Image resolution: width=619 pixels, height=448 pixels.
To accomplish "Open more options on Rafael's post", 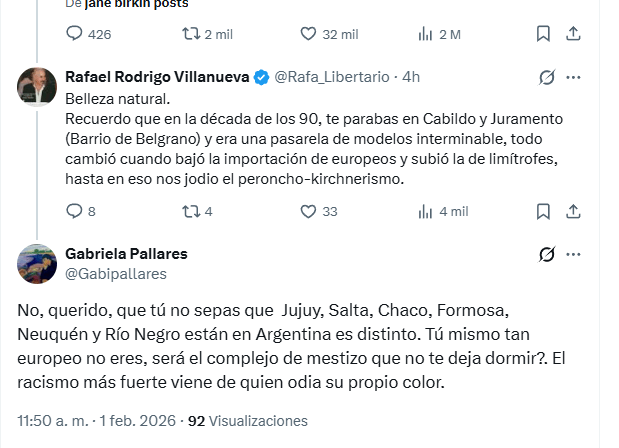I will pos(574,77).
